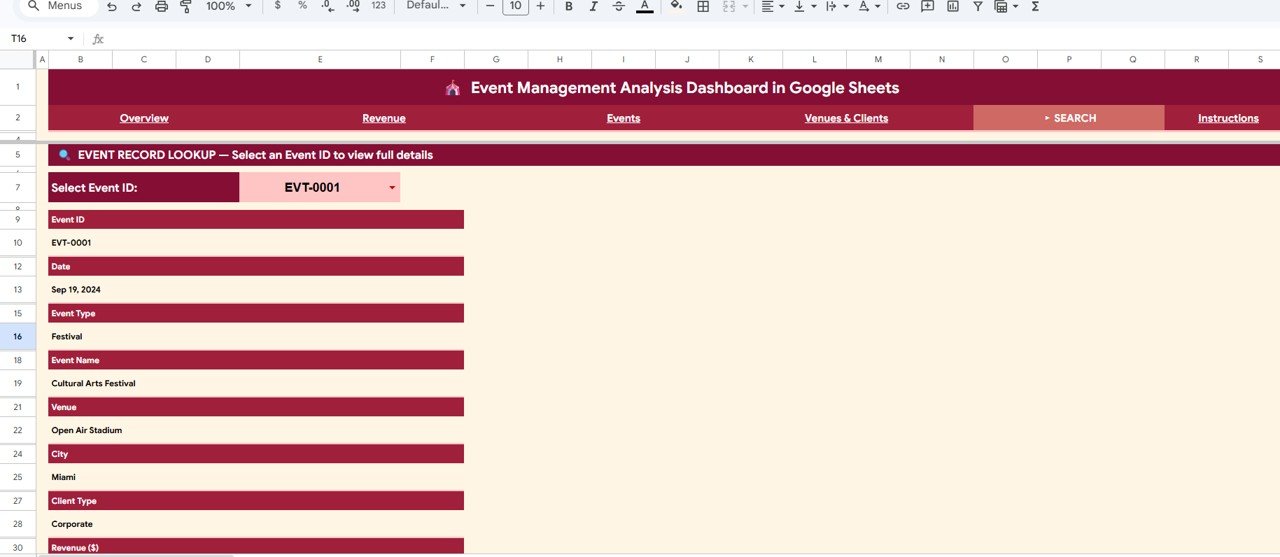Click the 'Cultural Arts Festival' cell
1280x557 pixels.
[x=256, y=383]
